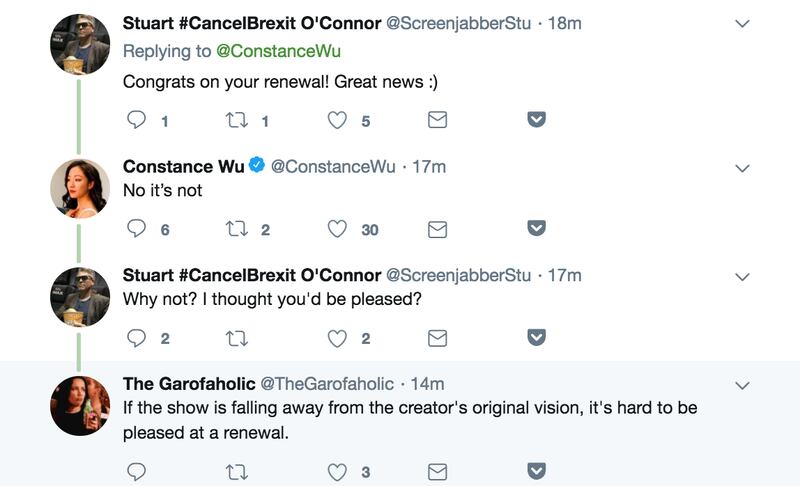Retweet Stuart's congrats on renewal tweet

(237, 120)
